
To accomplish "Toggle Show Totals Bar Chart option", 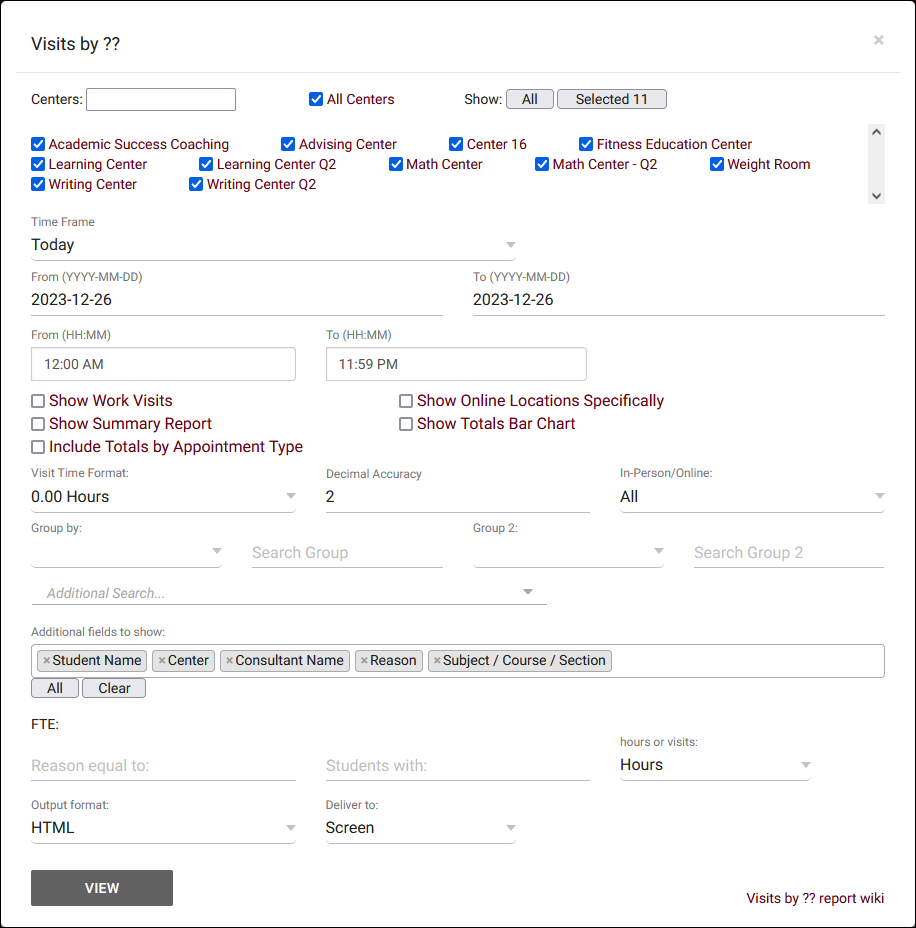I will pyautogui.click(x=406, y=424).
